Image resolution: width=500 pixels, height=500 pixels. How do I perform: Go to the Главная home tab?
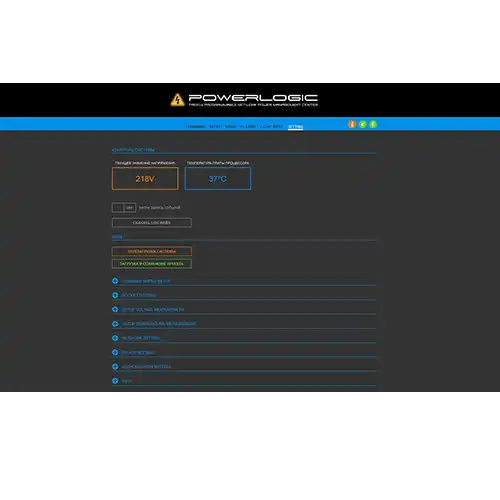[195, 127]
